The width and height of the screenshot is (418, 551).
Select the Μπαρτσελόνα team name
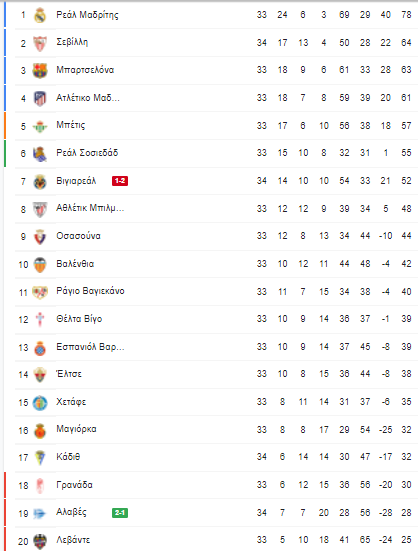[85, 70]
